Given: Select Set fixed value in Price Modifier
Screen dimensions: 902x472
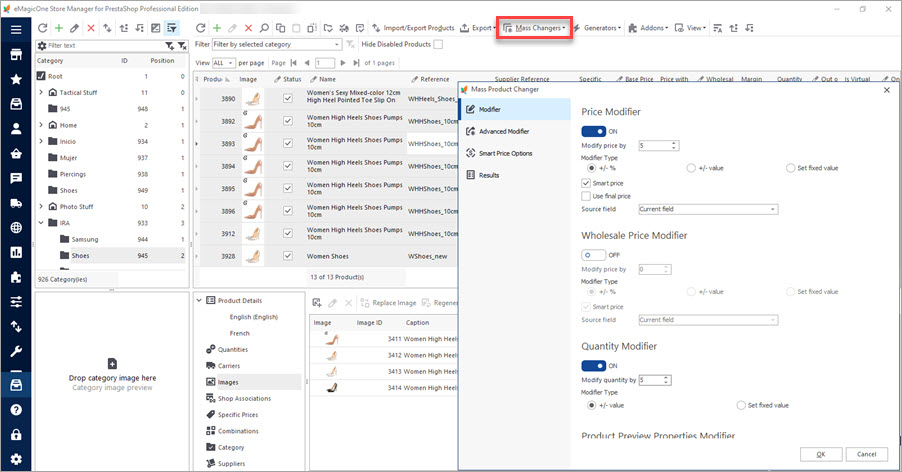Looking at the screenshot, I should click(791, 168).
